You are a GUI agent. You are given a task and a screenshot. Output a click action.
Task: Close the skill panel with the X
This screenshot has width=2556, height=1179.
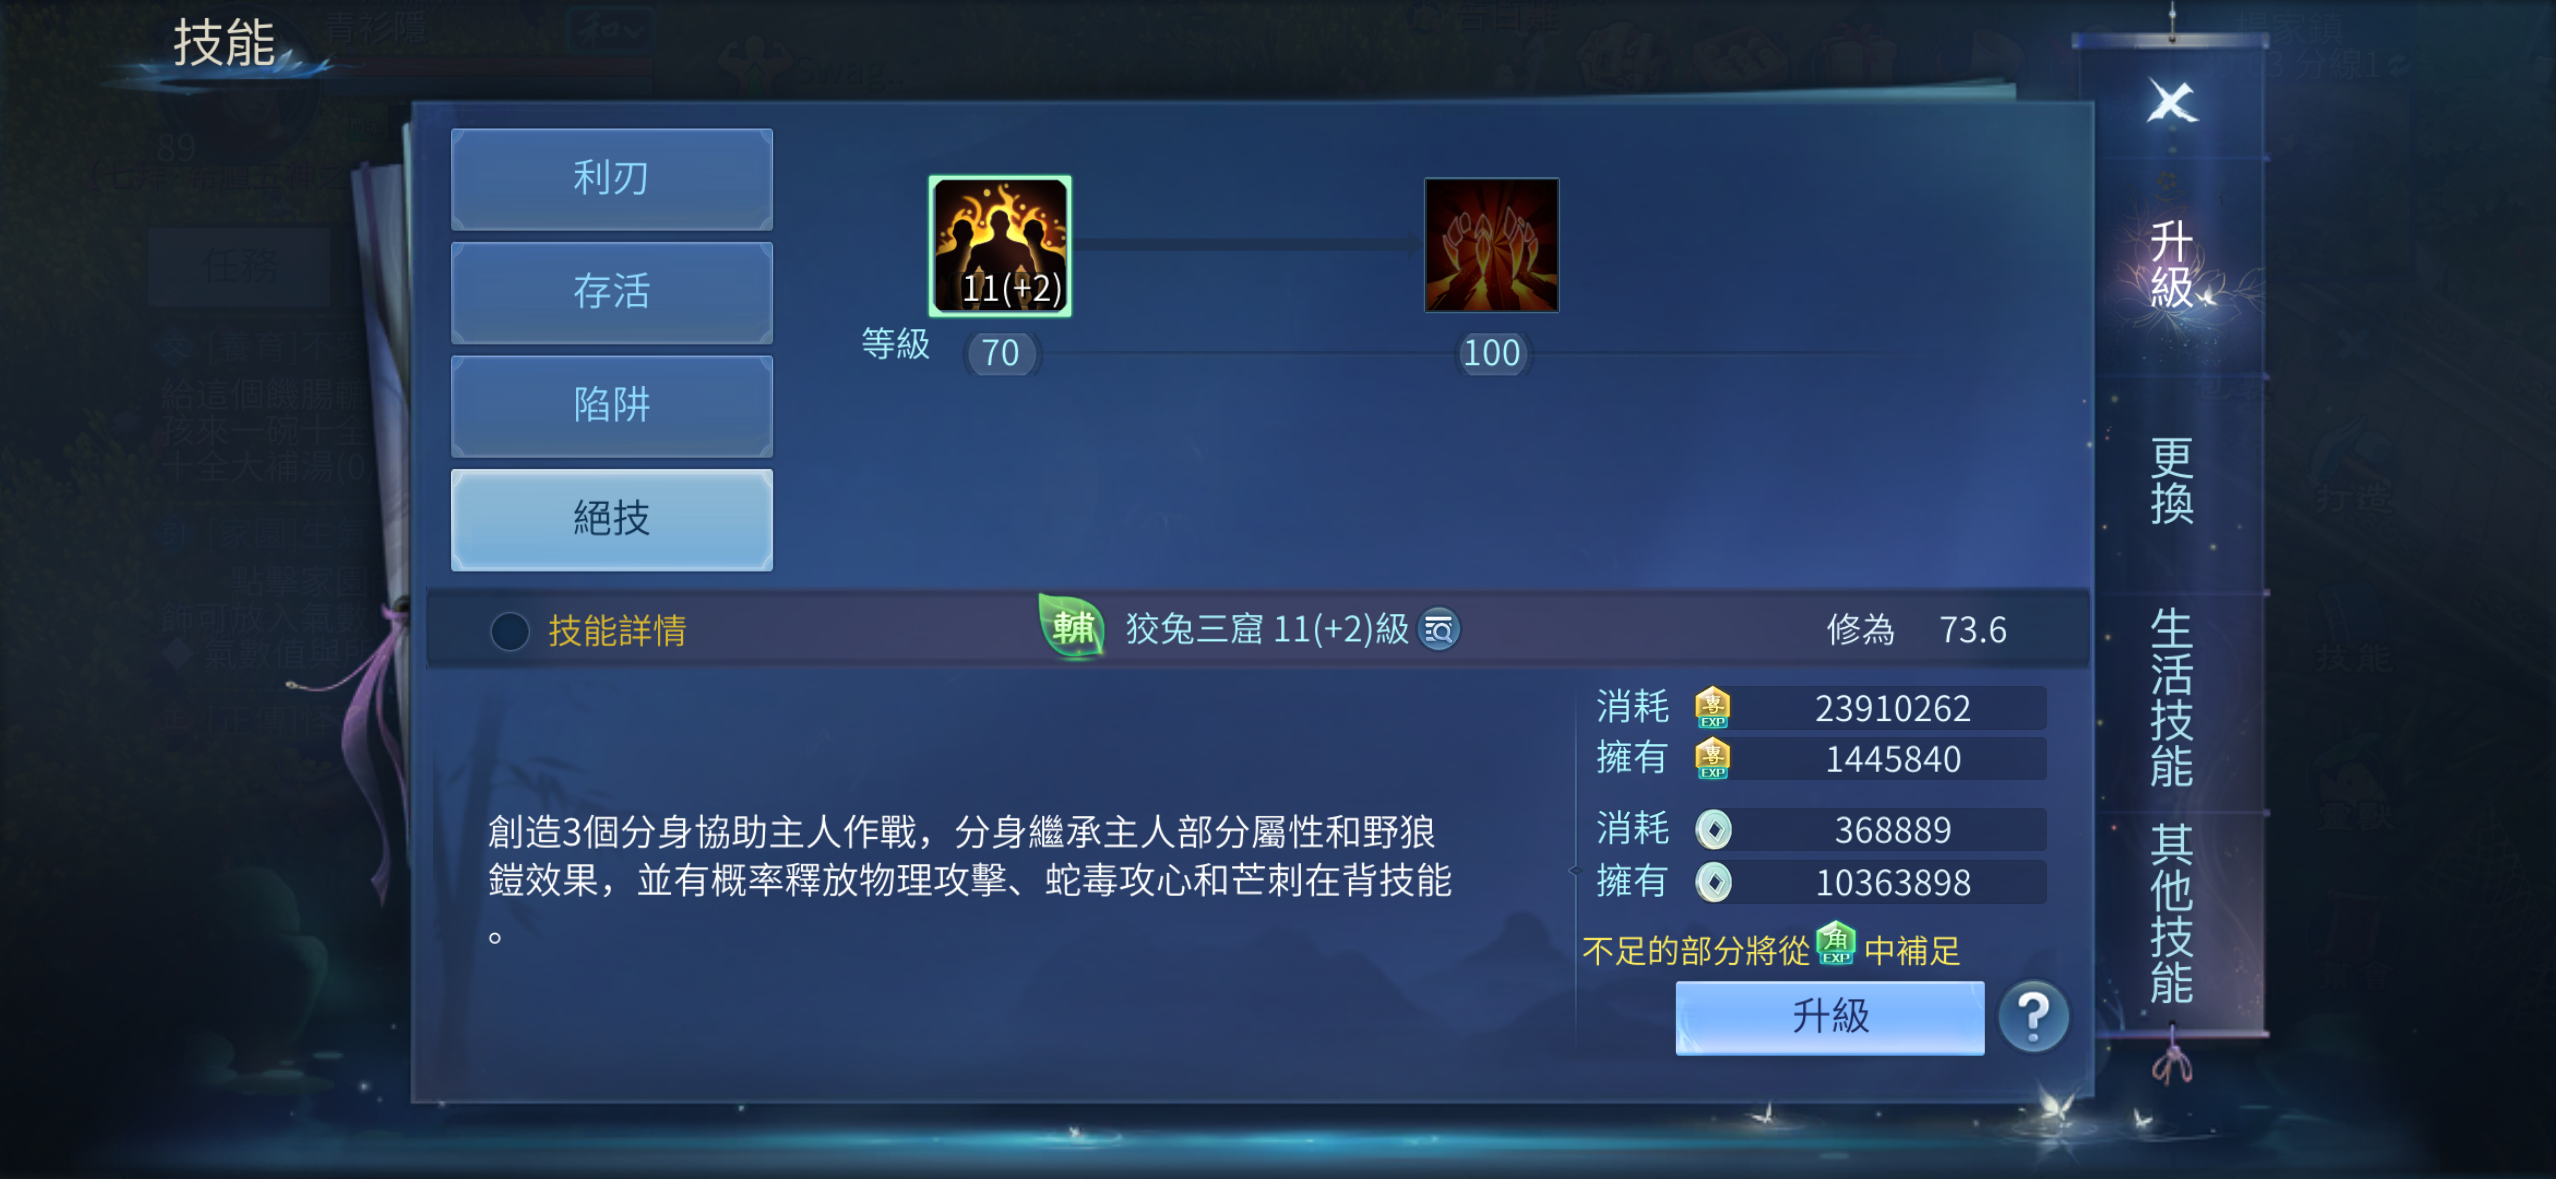(x=2172, y=102)
